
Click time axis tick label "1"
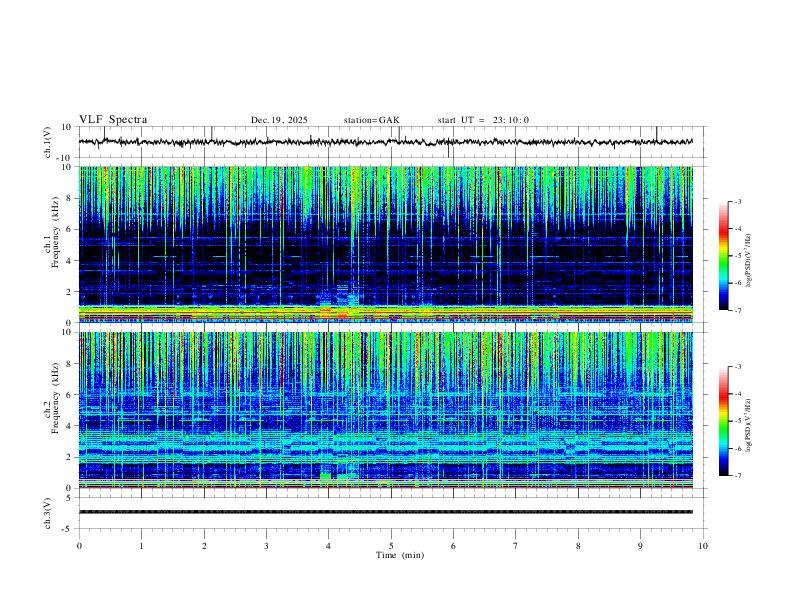(141, 546)
